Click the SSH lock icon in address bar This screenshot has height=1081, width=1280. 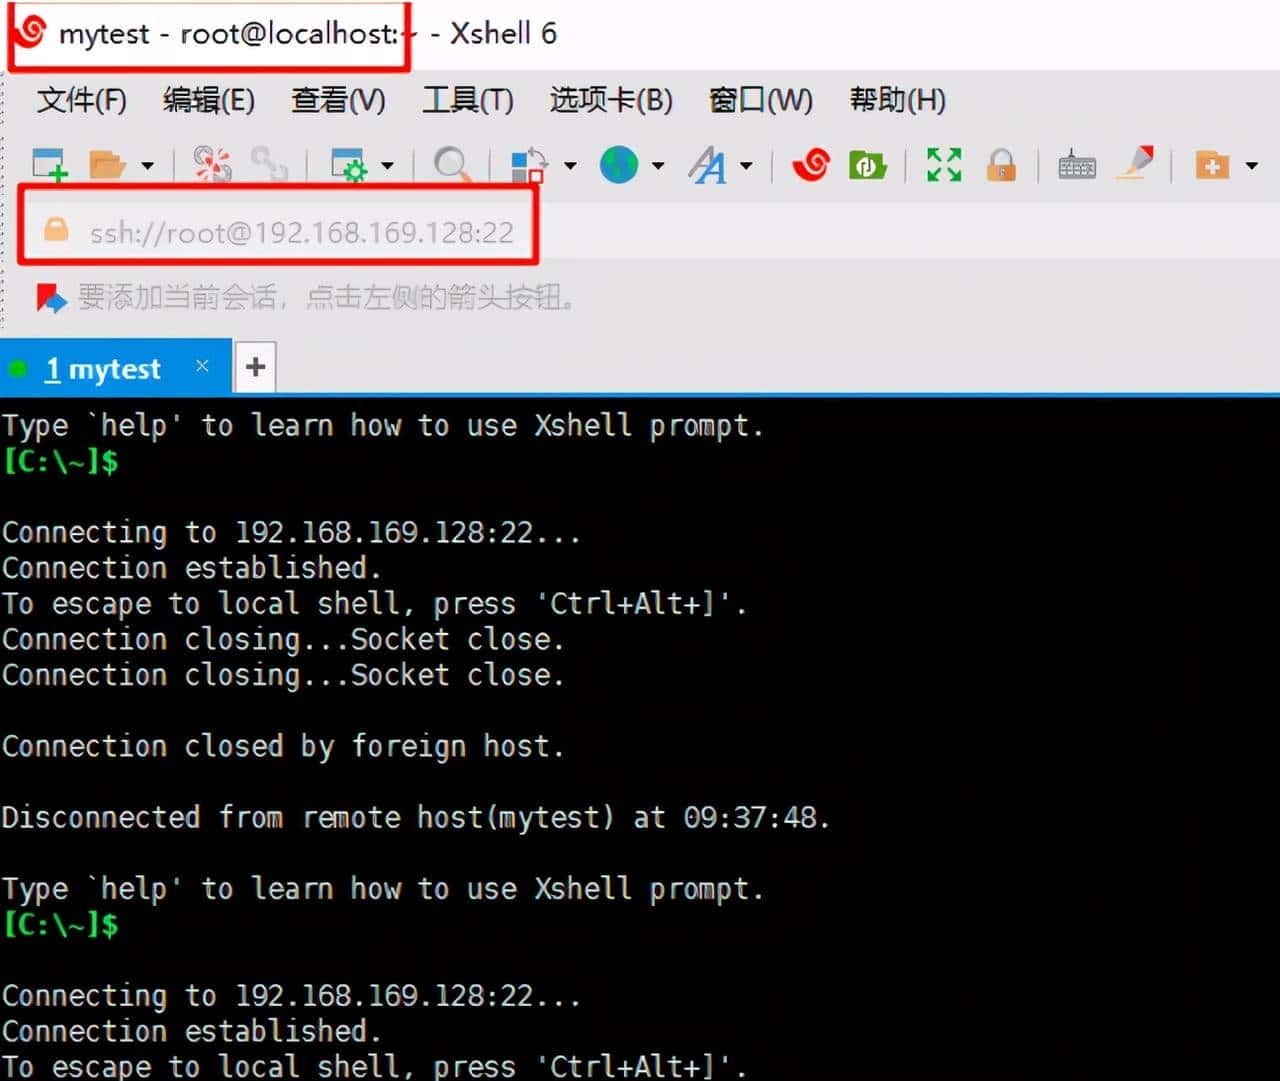click(56, 231)
